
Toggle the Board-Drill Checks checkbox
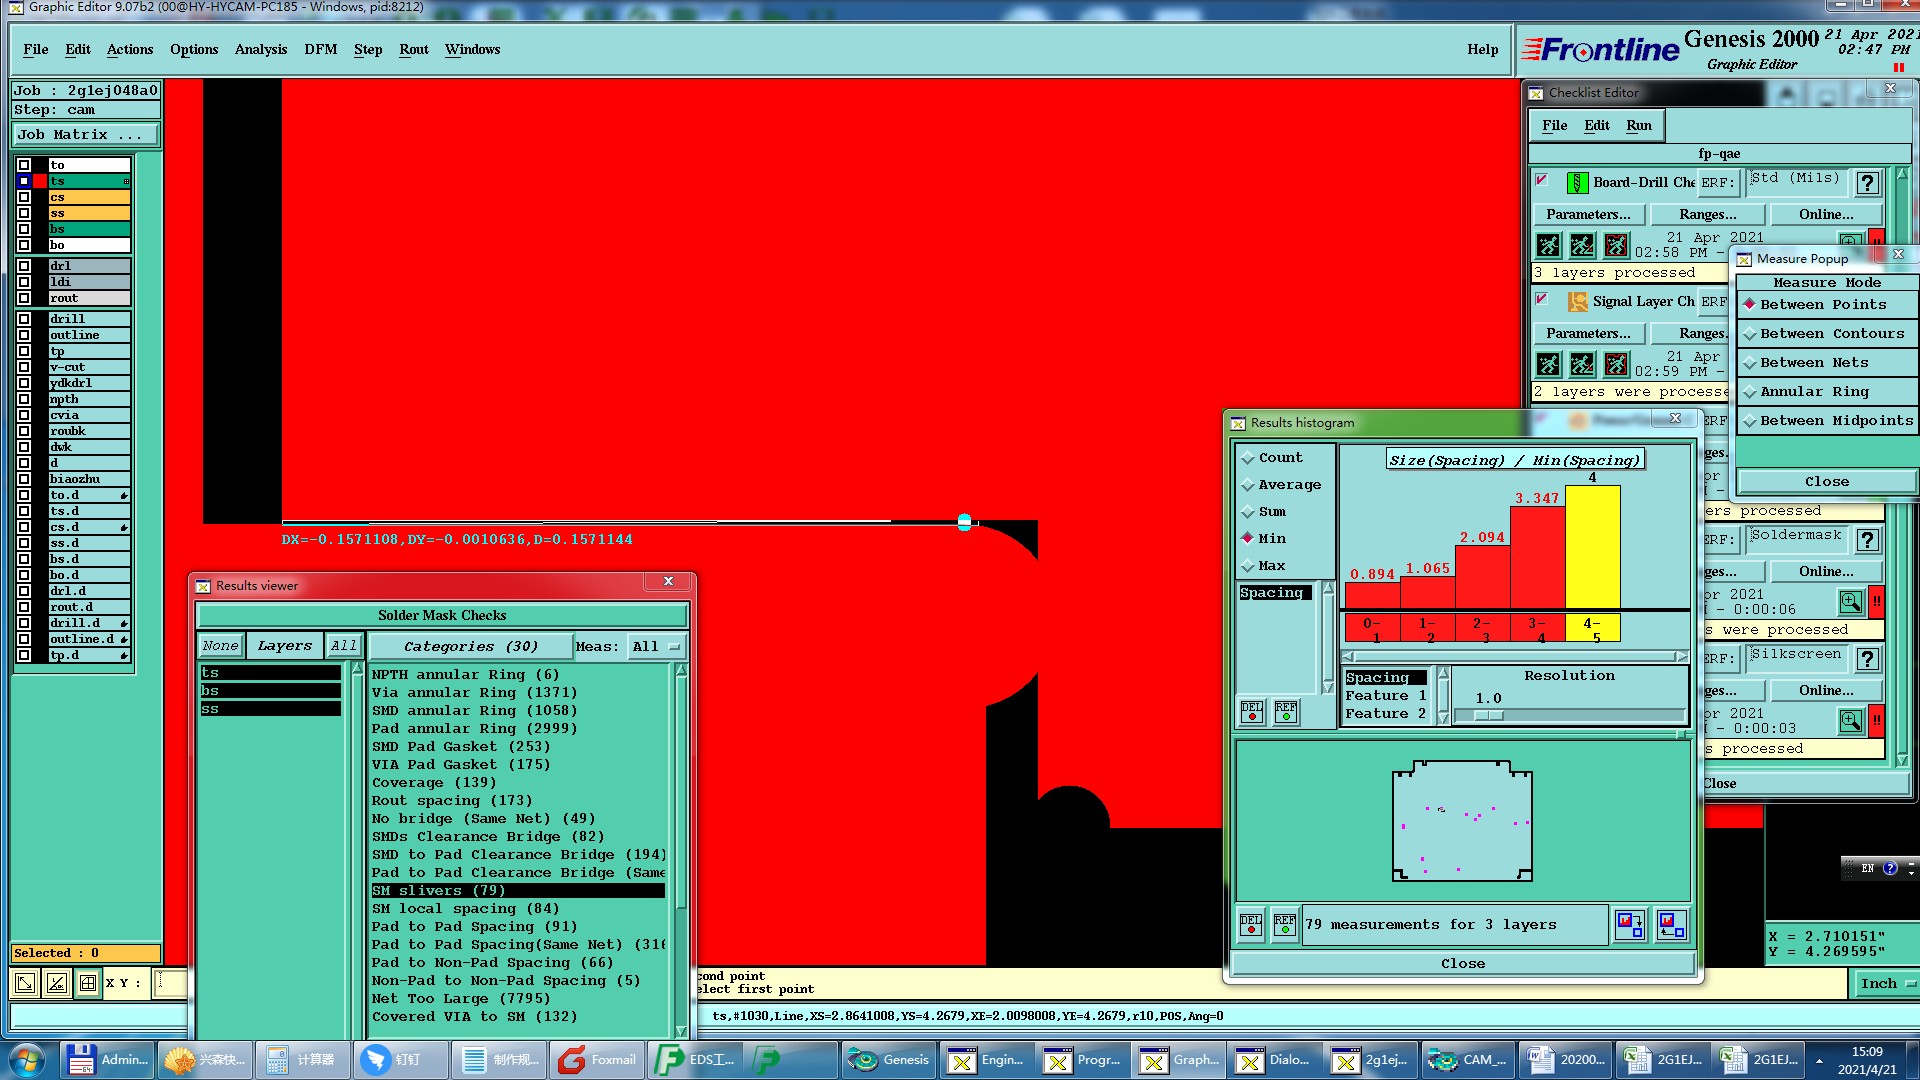pos(1541,181)
